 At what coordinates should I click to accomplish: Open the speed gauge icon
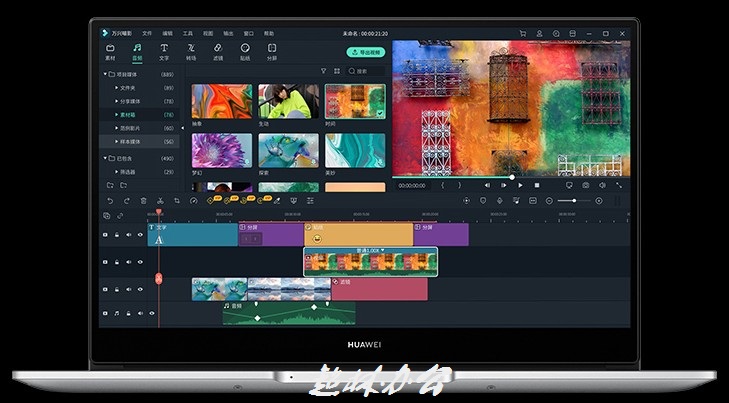pyautogui.click(x=194, y=201)
